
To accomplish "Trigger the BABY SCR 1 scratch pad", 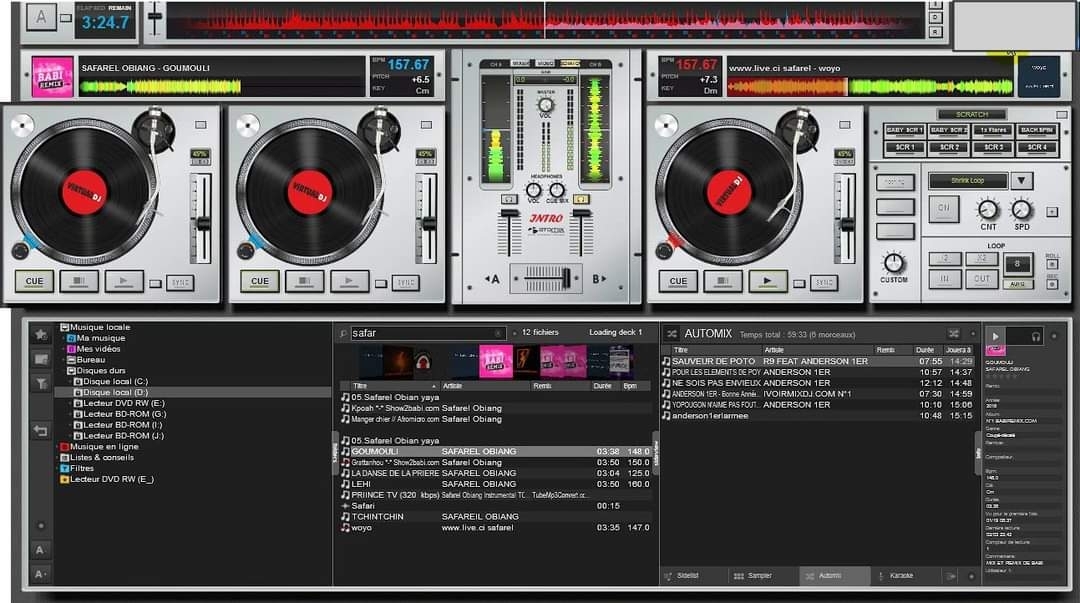I will (904, 130).
